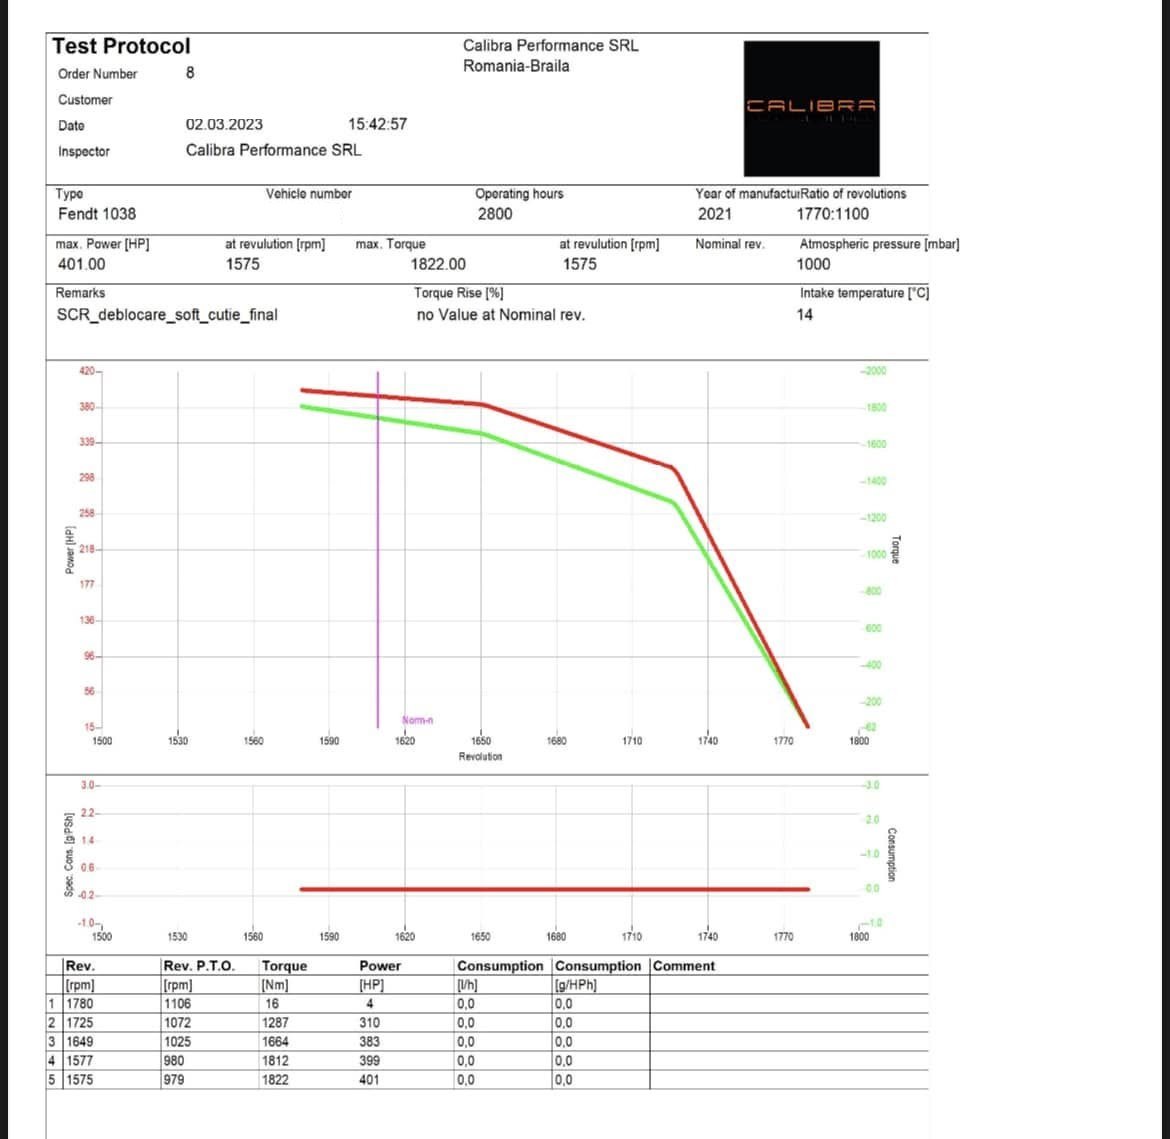
Task: Select Rev. cell '1780' in row 1
Action: click(x=80, y=1004)
